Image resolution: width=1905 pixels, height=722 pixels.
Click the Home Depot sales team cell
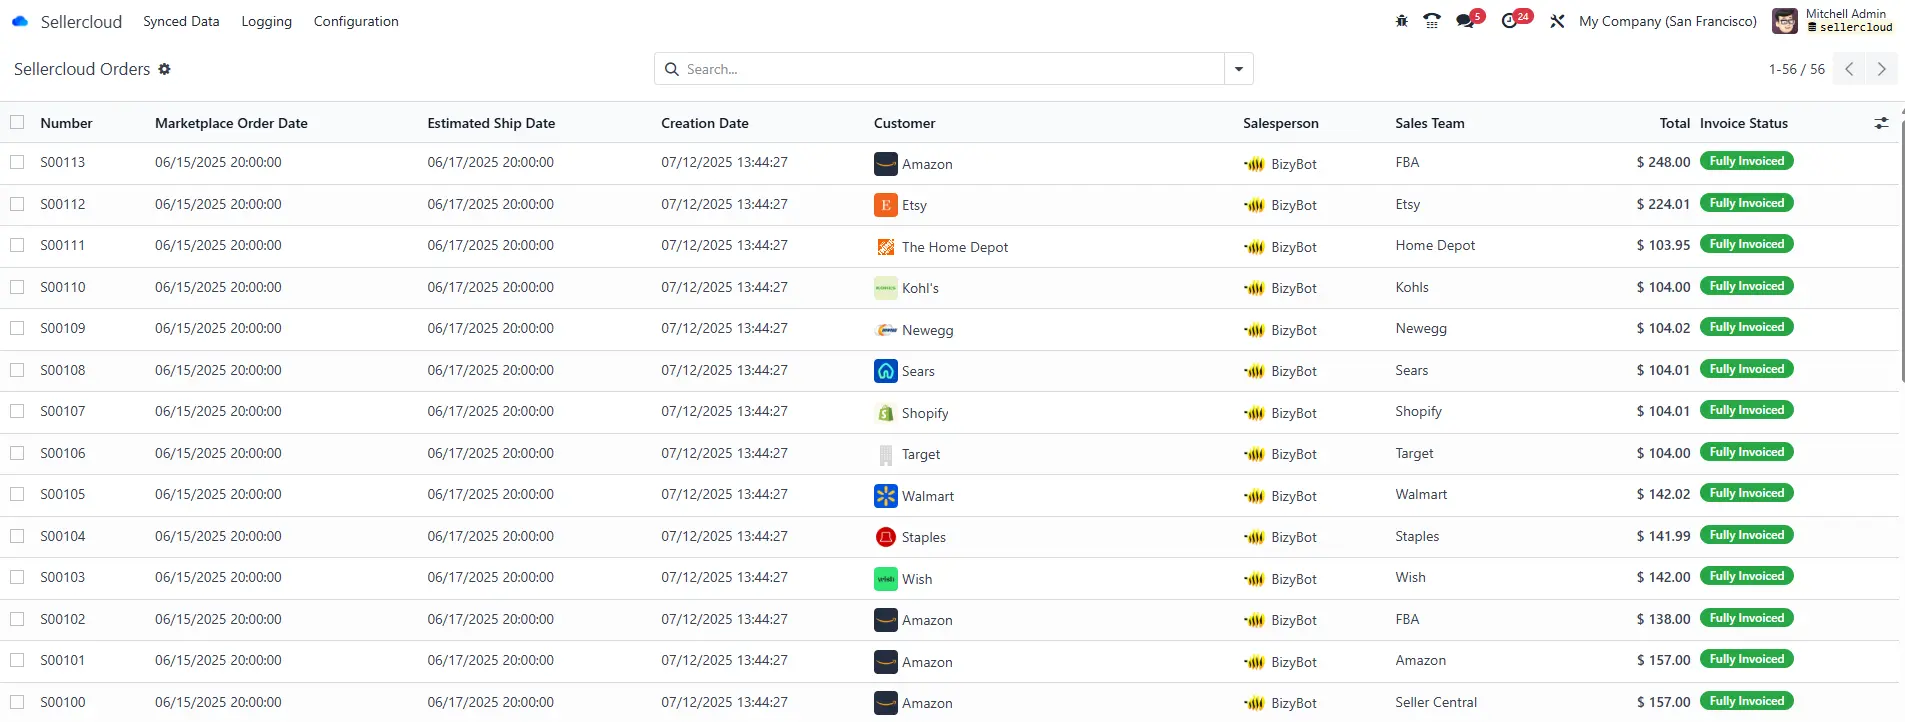1435,245
